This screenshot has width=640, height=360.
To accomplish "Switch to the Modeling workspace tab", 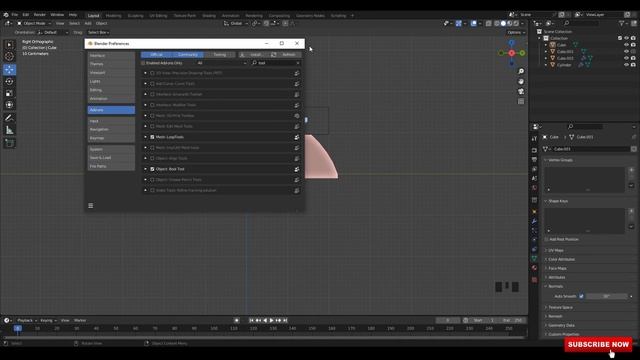I will [113, 16].
